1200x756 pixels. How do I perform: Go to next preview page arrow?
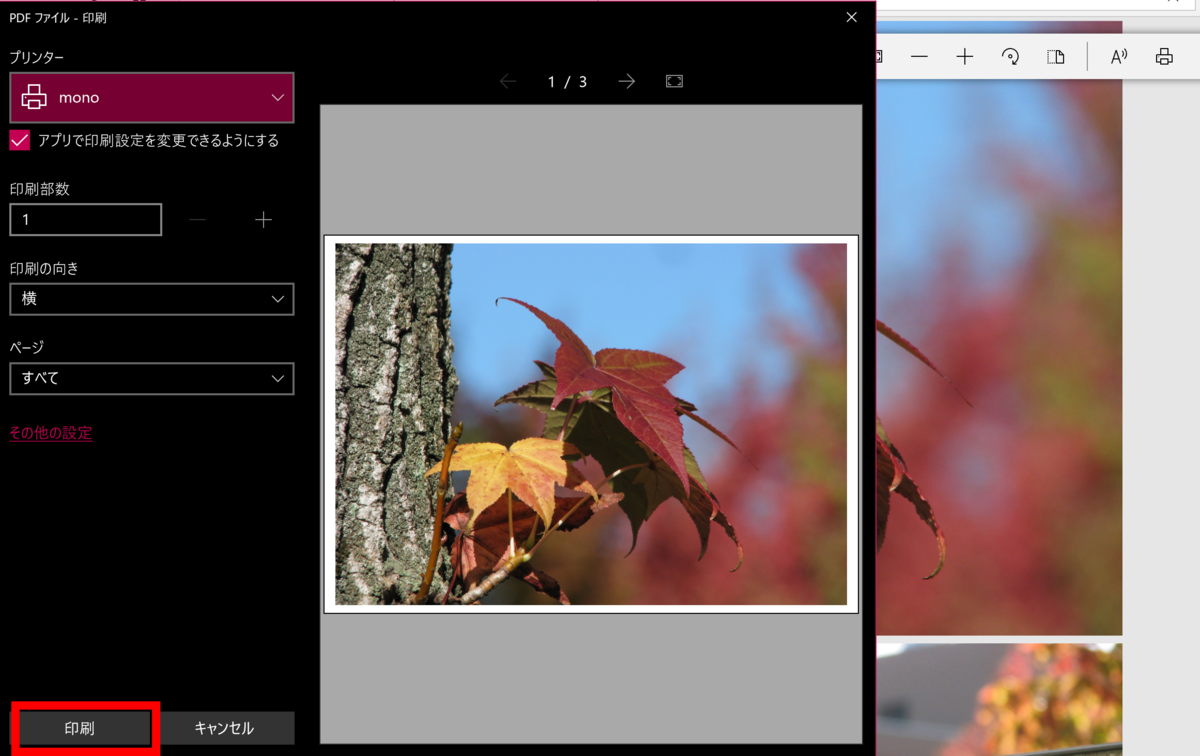coord(627,81)
